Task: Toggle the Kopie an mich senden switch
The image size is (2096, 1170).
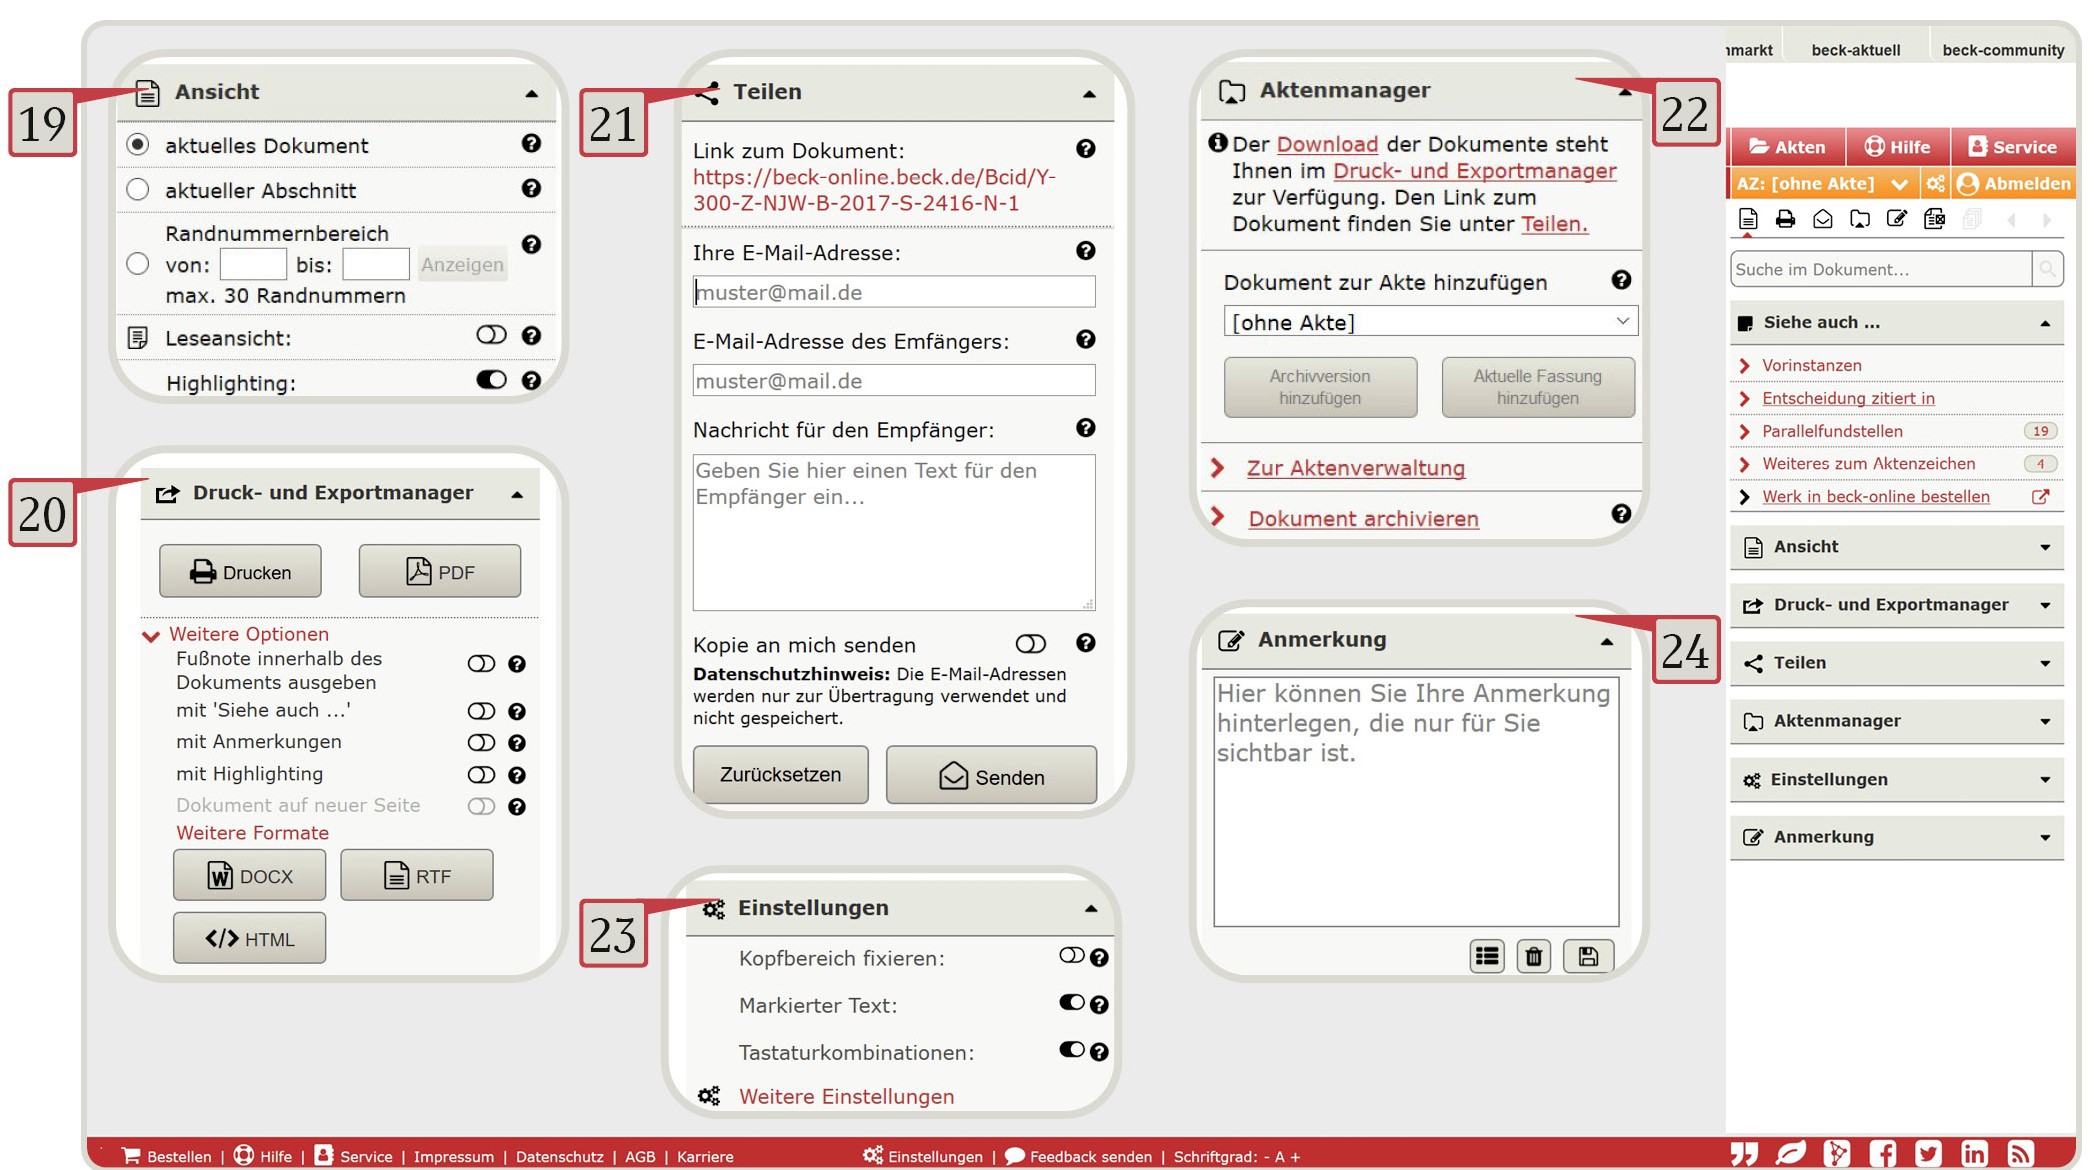Action: click(x=1031, y=645)
